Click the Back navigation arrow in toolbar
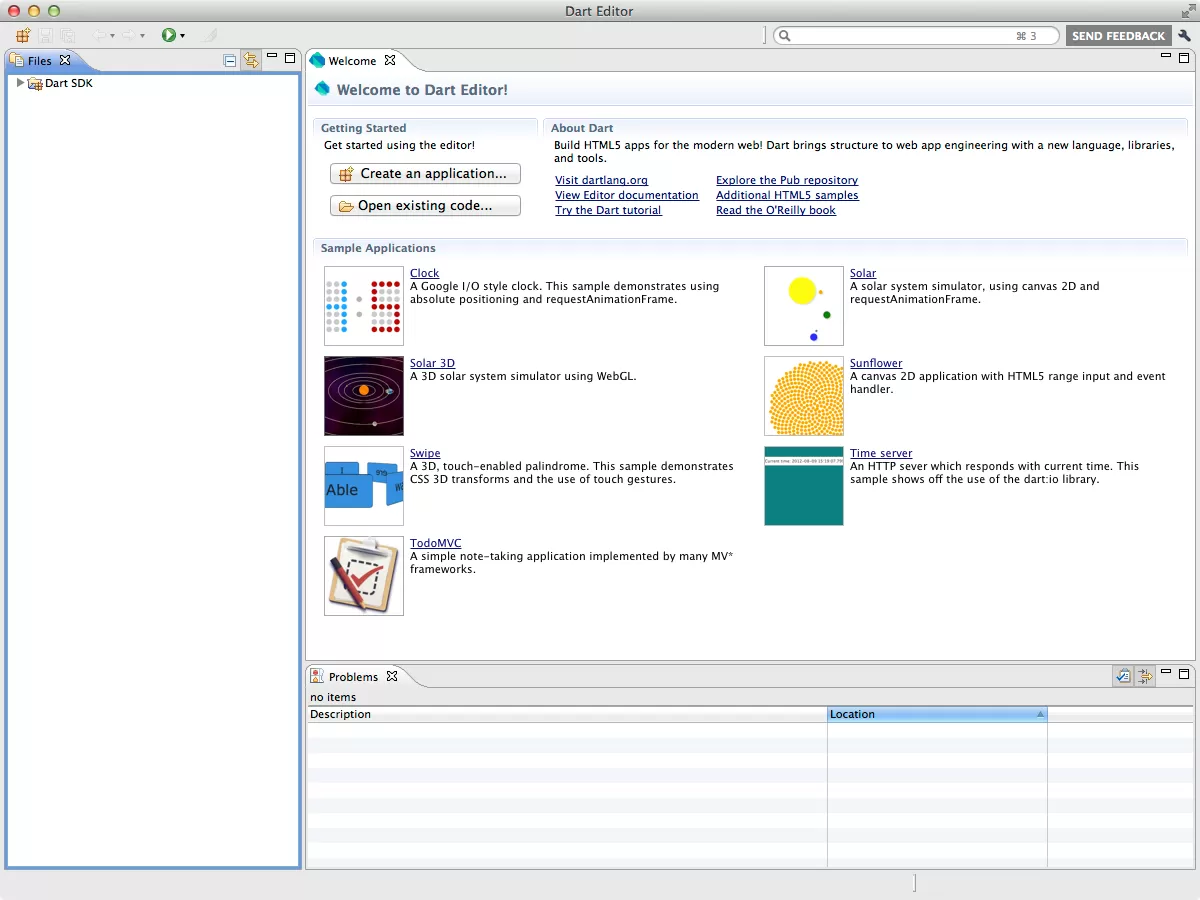Screen dimensions: 1200x900 tap(99, 35)
